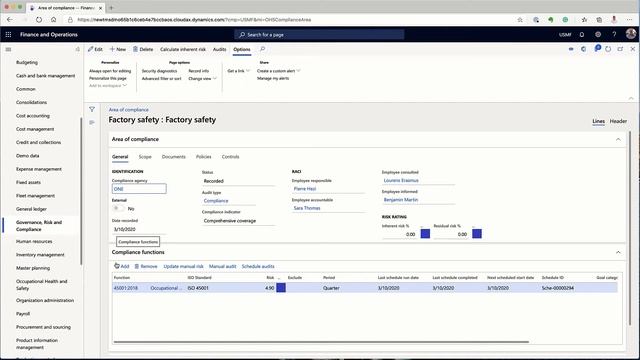Collapse the Area of compliance section
This screenshot has width=640, height=360.
tap(618, 140)
